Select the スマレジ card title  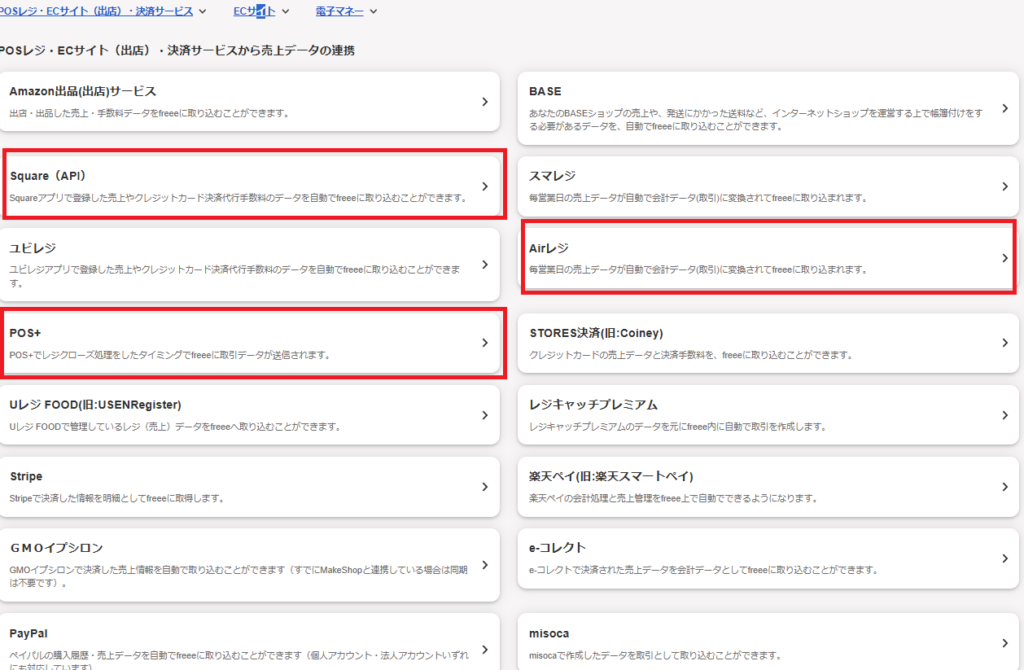coord(552,176)
